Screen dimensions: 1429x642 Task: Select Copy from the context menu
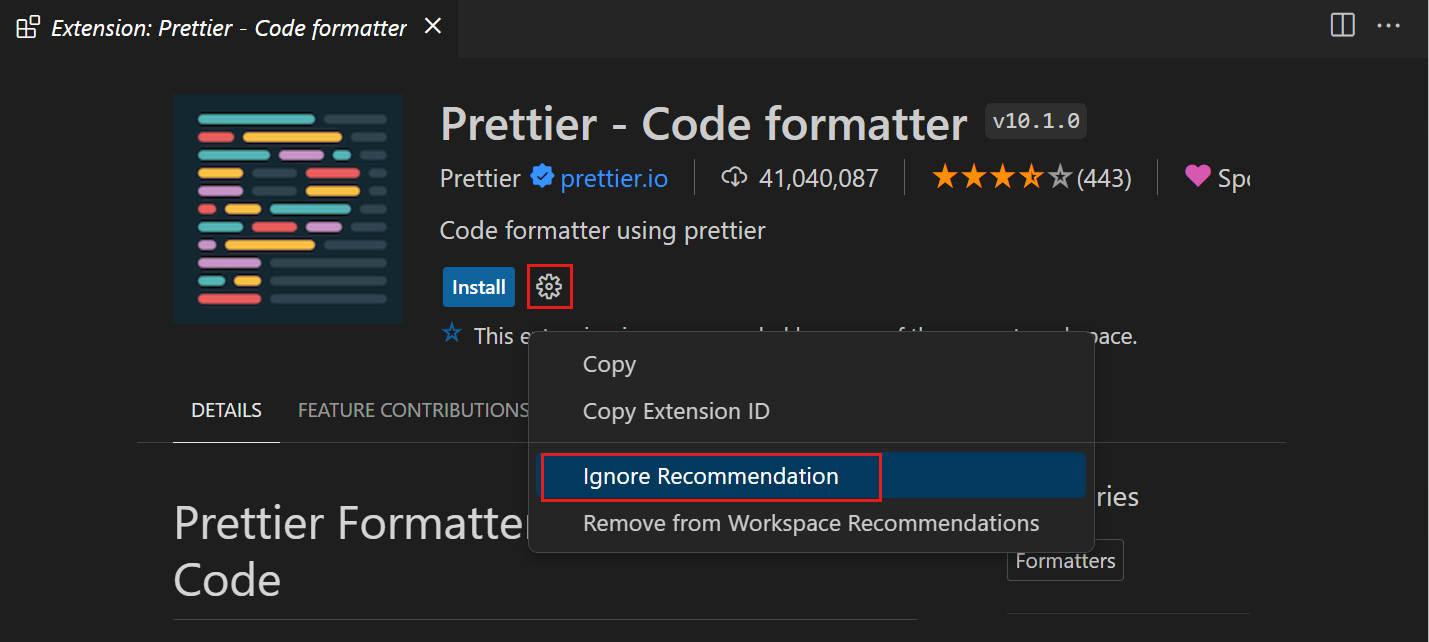(x=609, y=364)
